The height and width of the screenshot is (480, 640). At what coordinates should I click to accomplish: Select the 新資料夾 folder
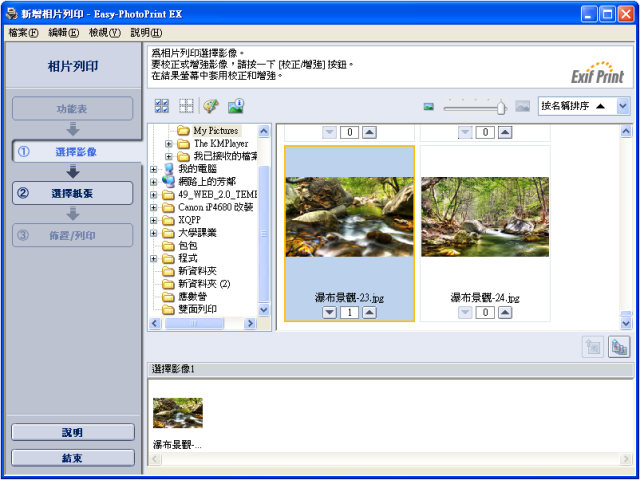189,271
